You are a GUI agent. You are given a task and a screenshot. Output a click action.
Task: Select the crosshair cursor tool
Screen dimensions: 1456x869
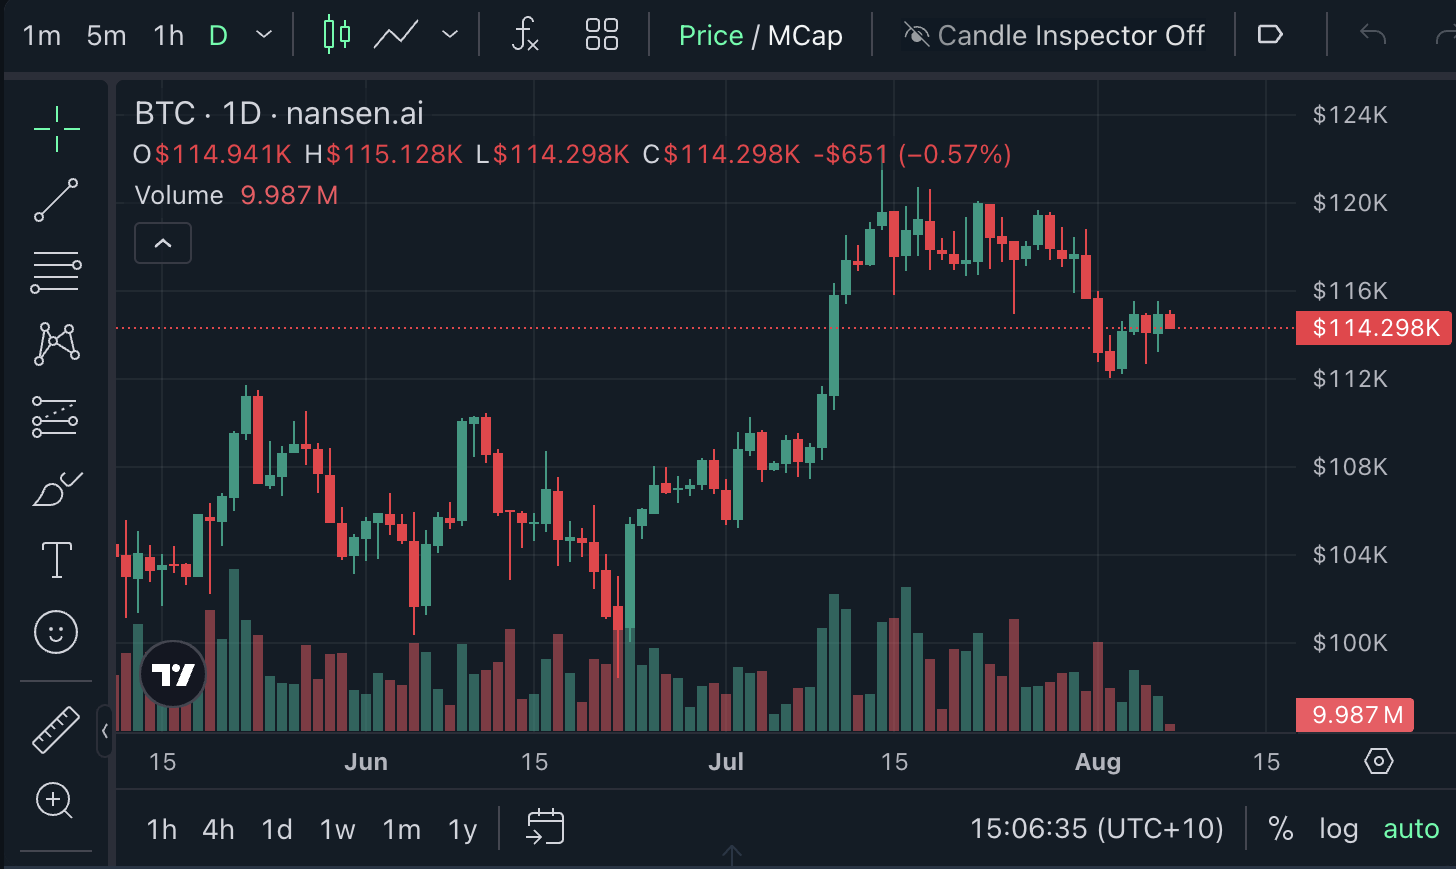[56, 128]
